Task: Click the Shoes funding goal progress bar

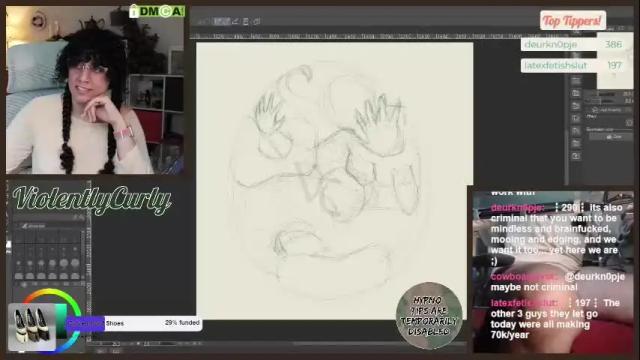Action: (134, 323)
